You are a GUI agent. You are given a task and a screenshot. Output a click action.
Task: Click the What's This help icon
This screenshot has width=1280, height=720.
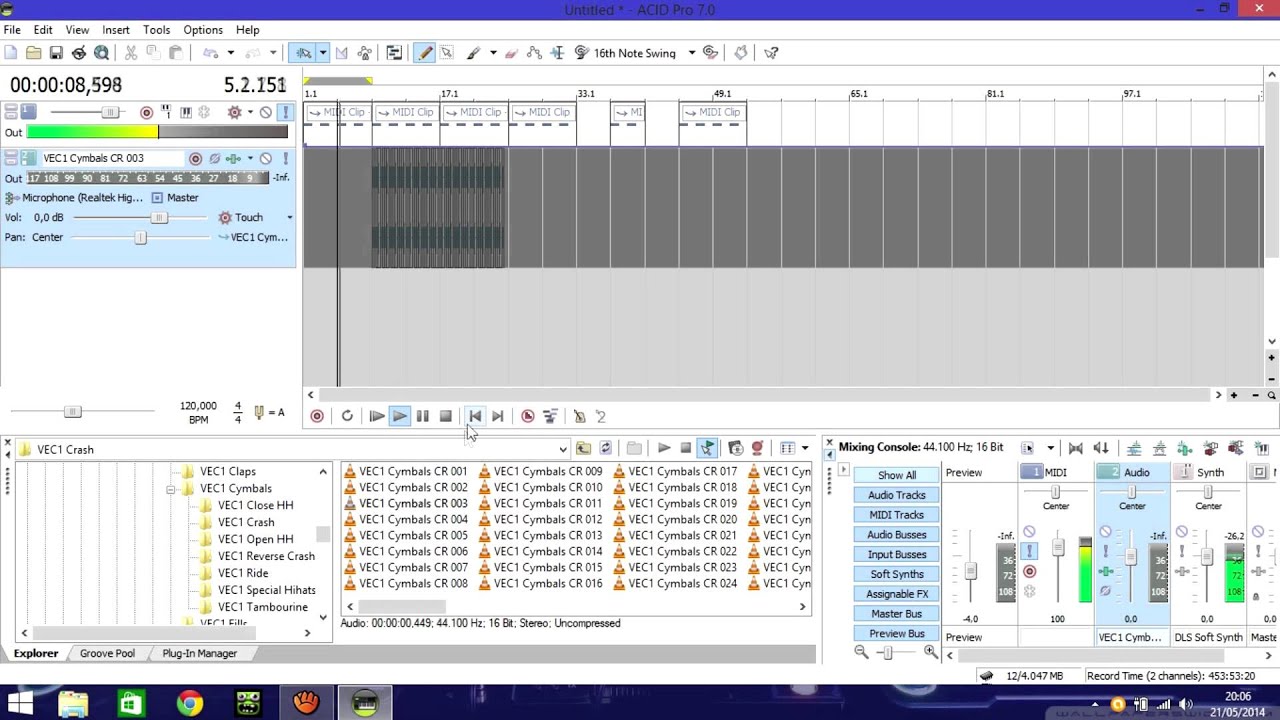pyautogui.click(x=771, y=53)
